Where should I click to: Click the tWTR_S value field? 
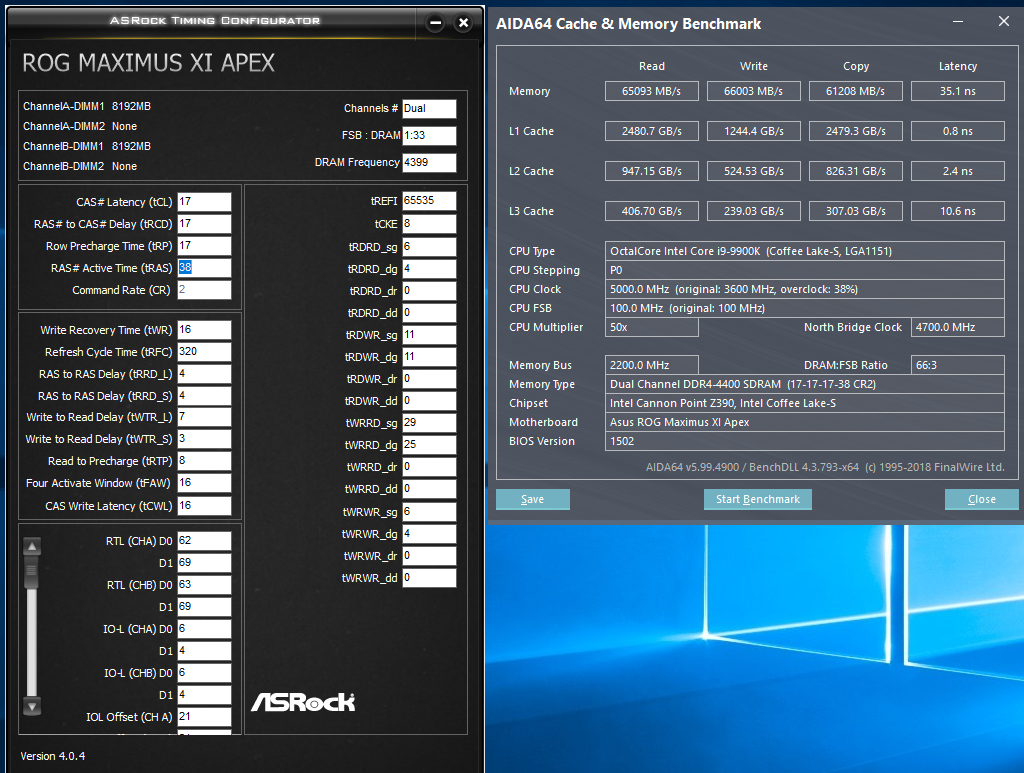point(204,439)
